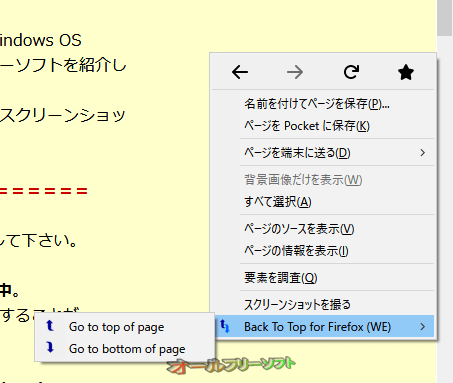Open Back To Top for Firefox (WE) item
453x383 pixels.
coord(323,327)
